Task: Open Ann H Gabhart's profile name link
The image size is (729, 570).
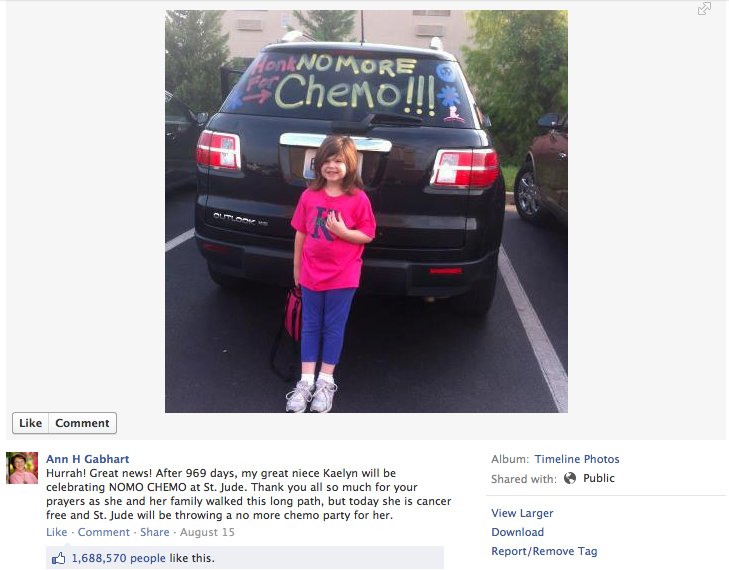Action: [x=87, y=459]
